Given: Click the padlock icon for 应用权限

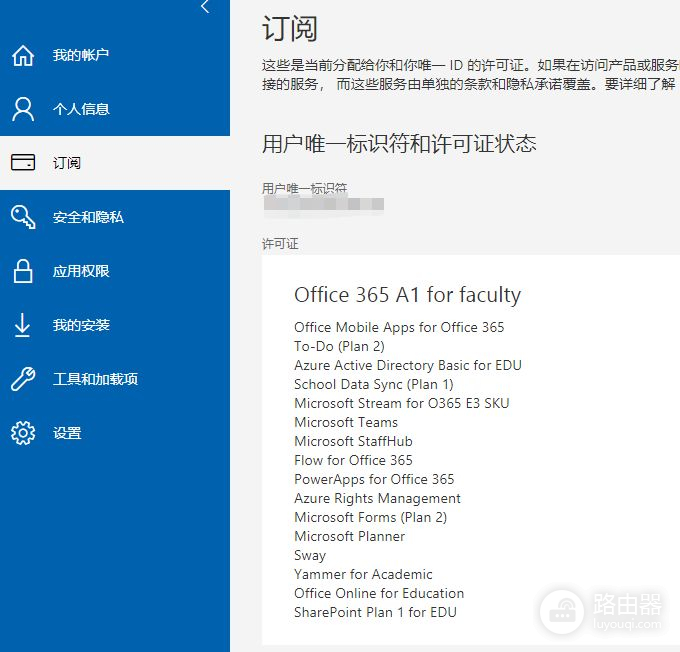Looking at the screenshot, I should click(23, 271).
